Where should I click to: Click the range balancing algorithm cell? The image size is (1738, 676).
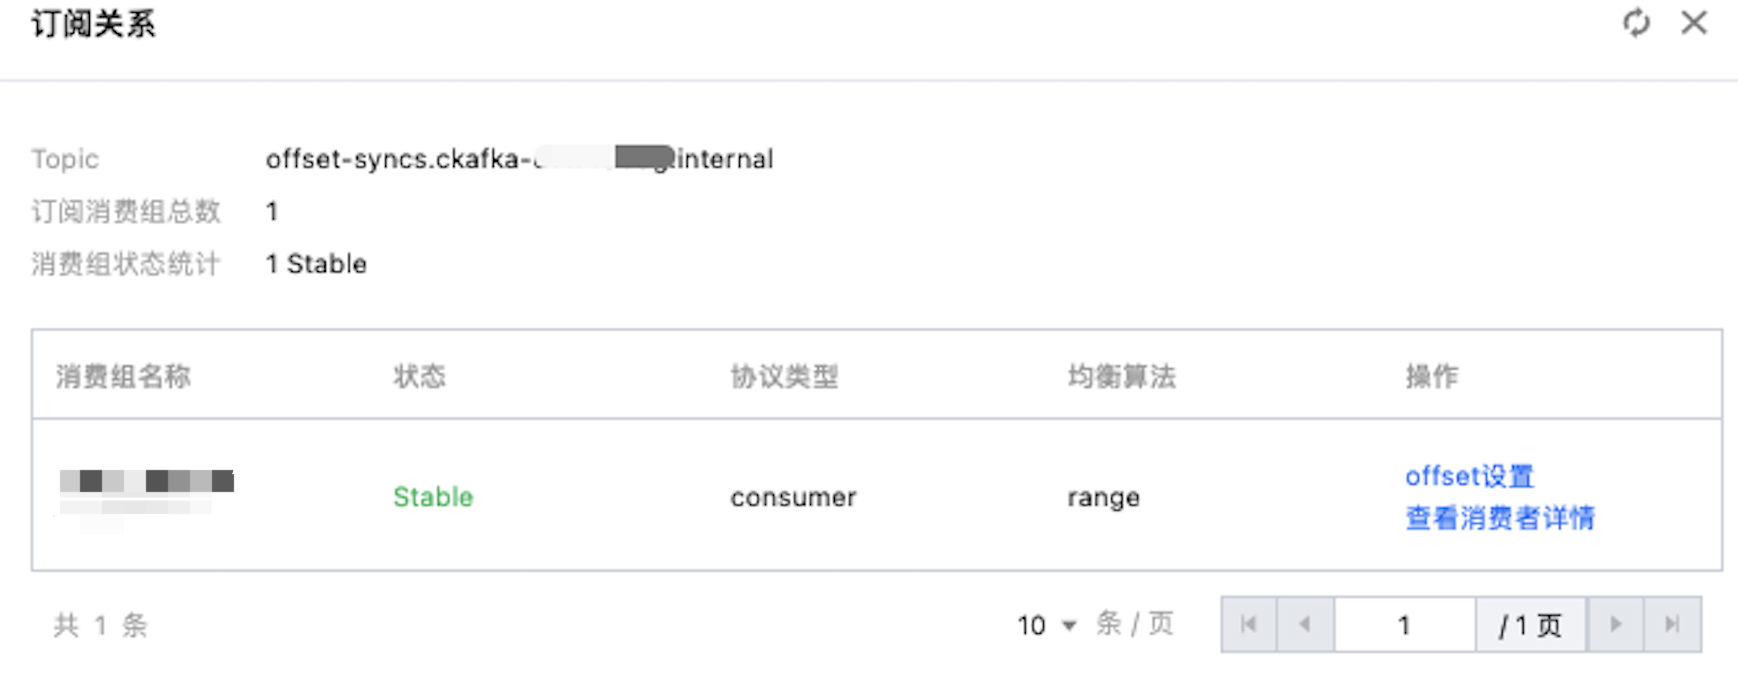[x=1103, y=497]
